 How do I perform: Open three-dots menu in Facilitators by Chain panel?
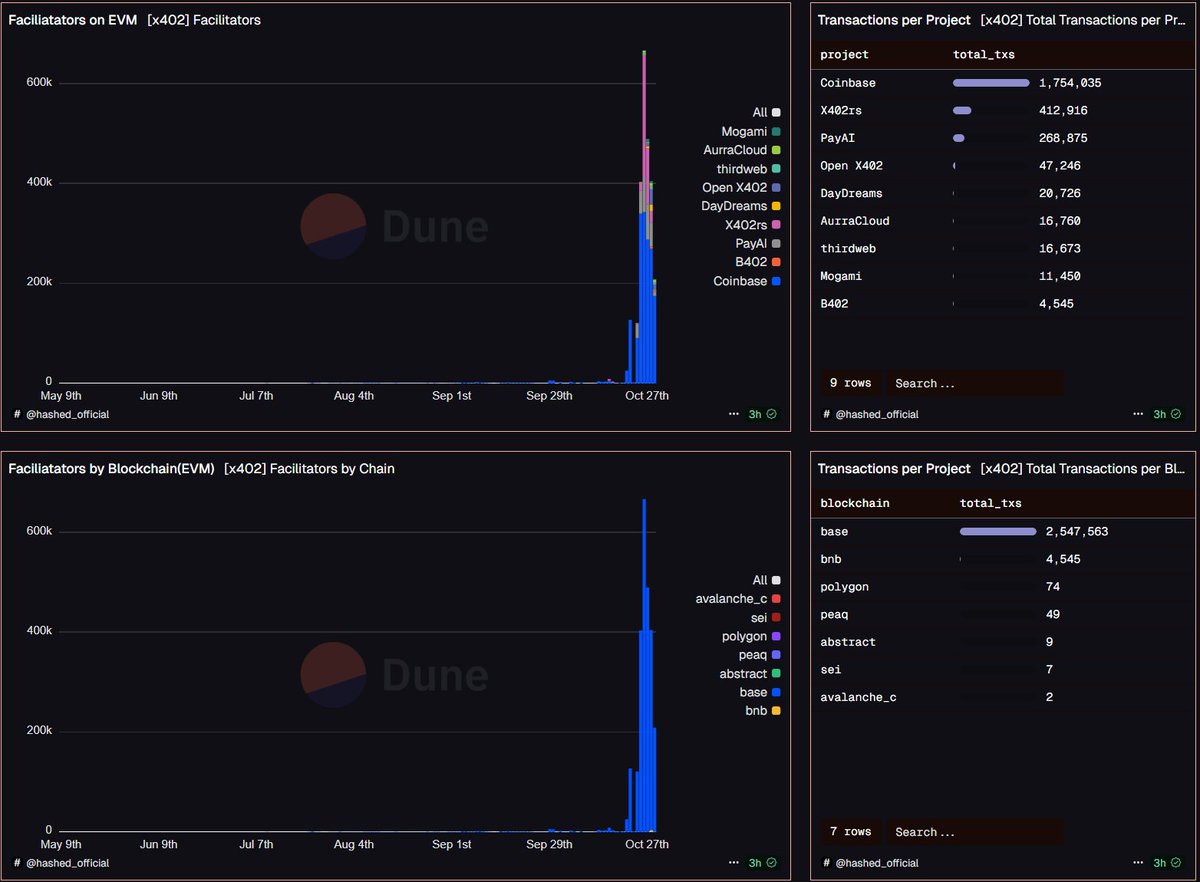coord(736,862)
